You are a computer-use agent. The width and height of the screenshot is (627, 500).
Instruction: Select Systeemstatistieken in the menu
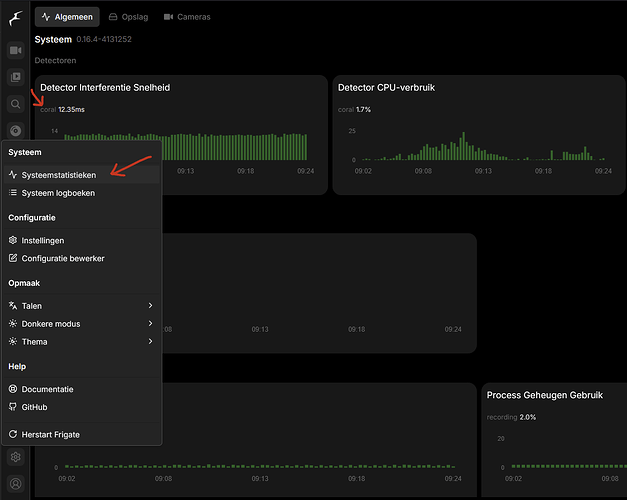coord(58,175)
